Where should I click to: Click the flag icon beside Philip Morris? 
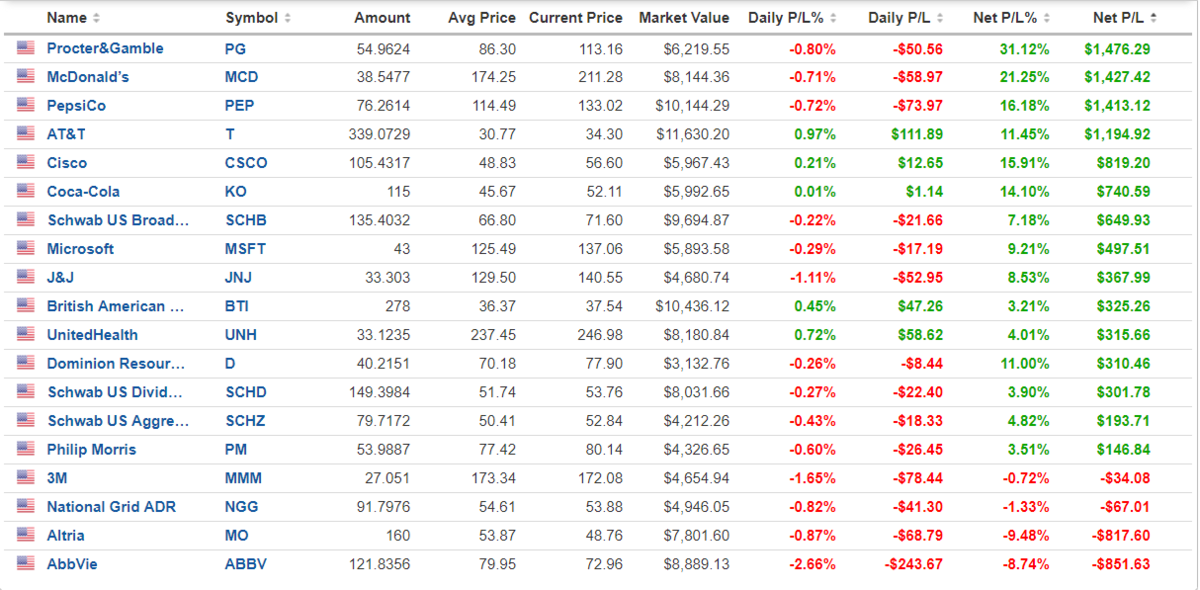point(25,449)
